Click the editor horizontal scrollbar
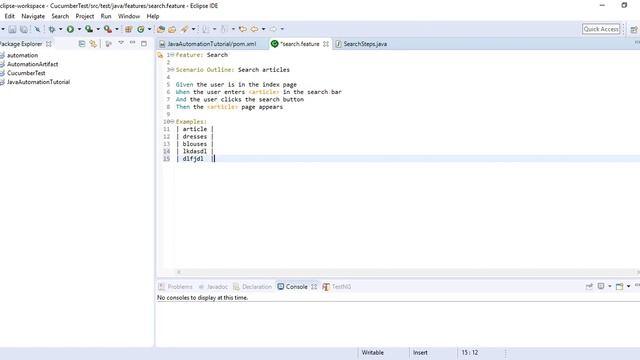The width and height of the screenshot is (640, 360). tap(408, 272)
